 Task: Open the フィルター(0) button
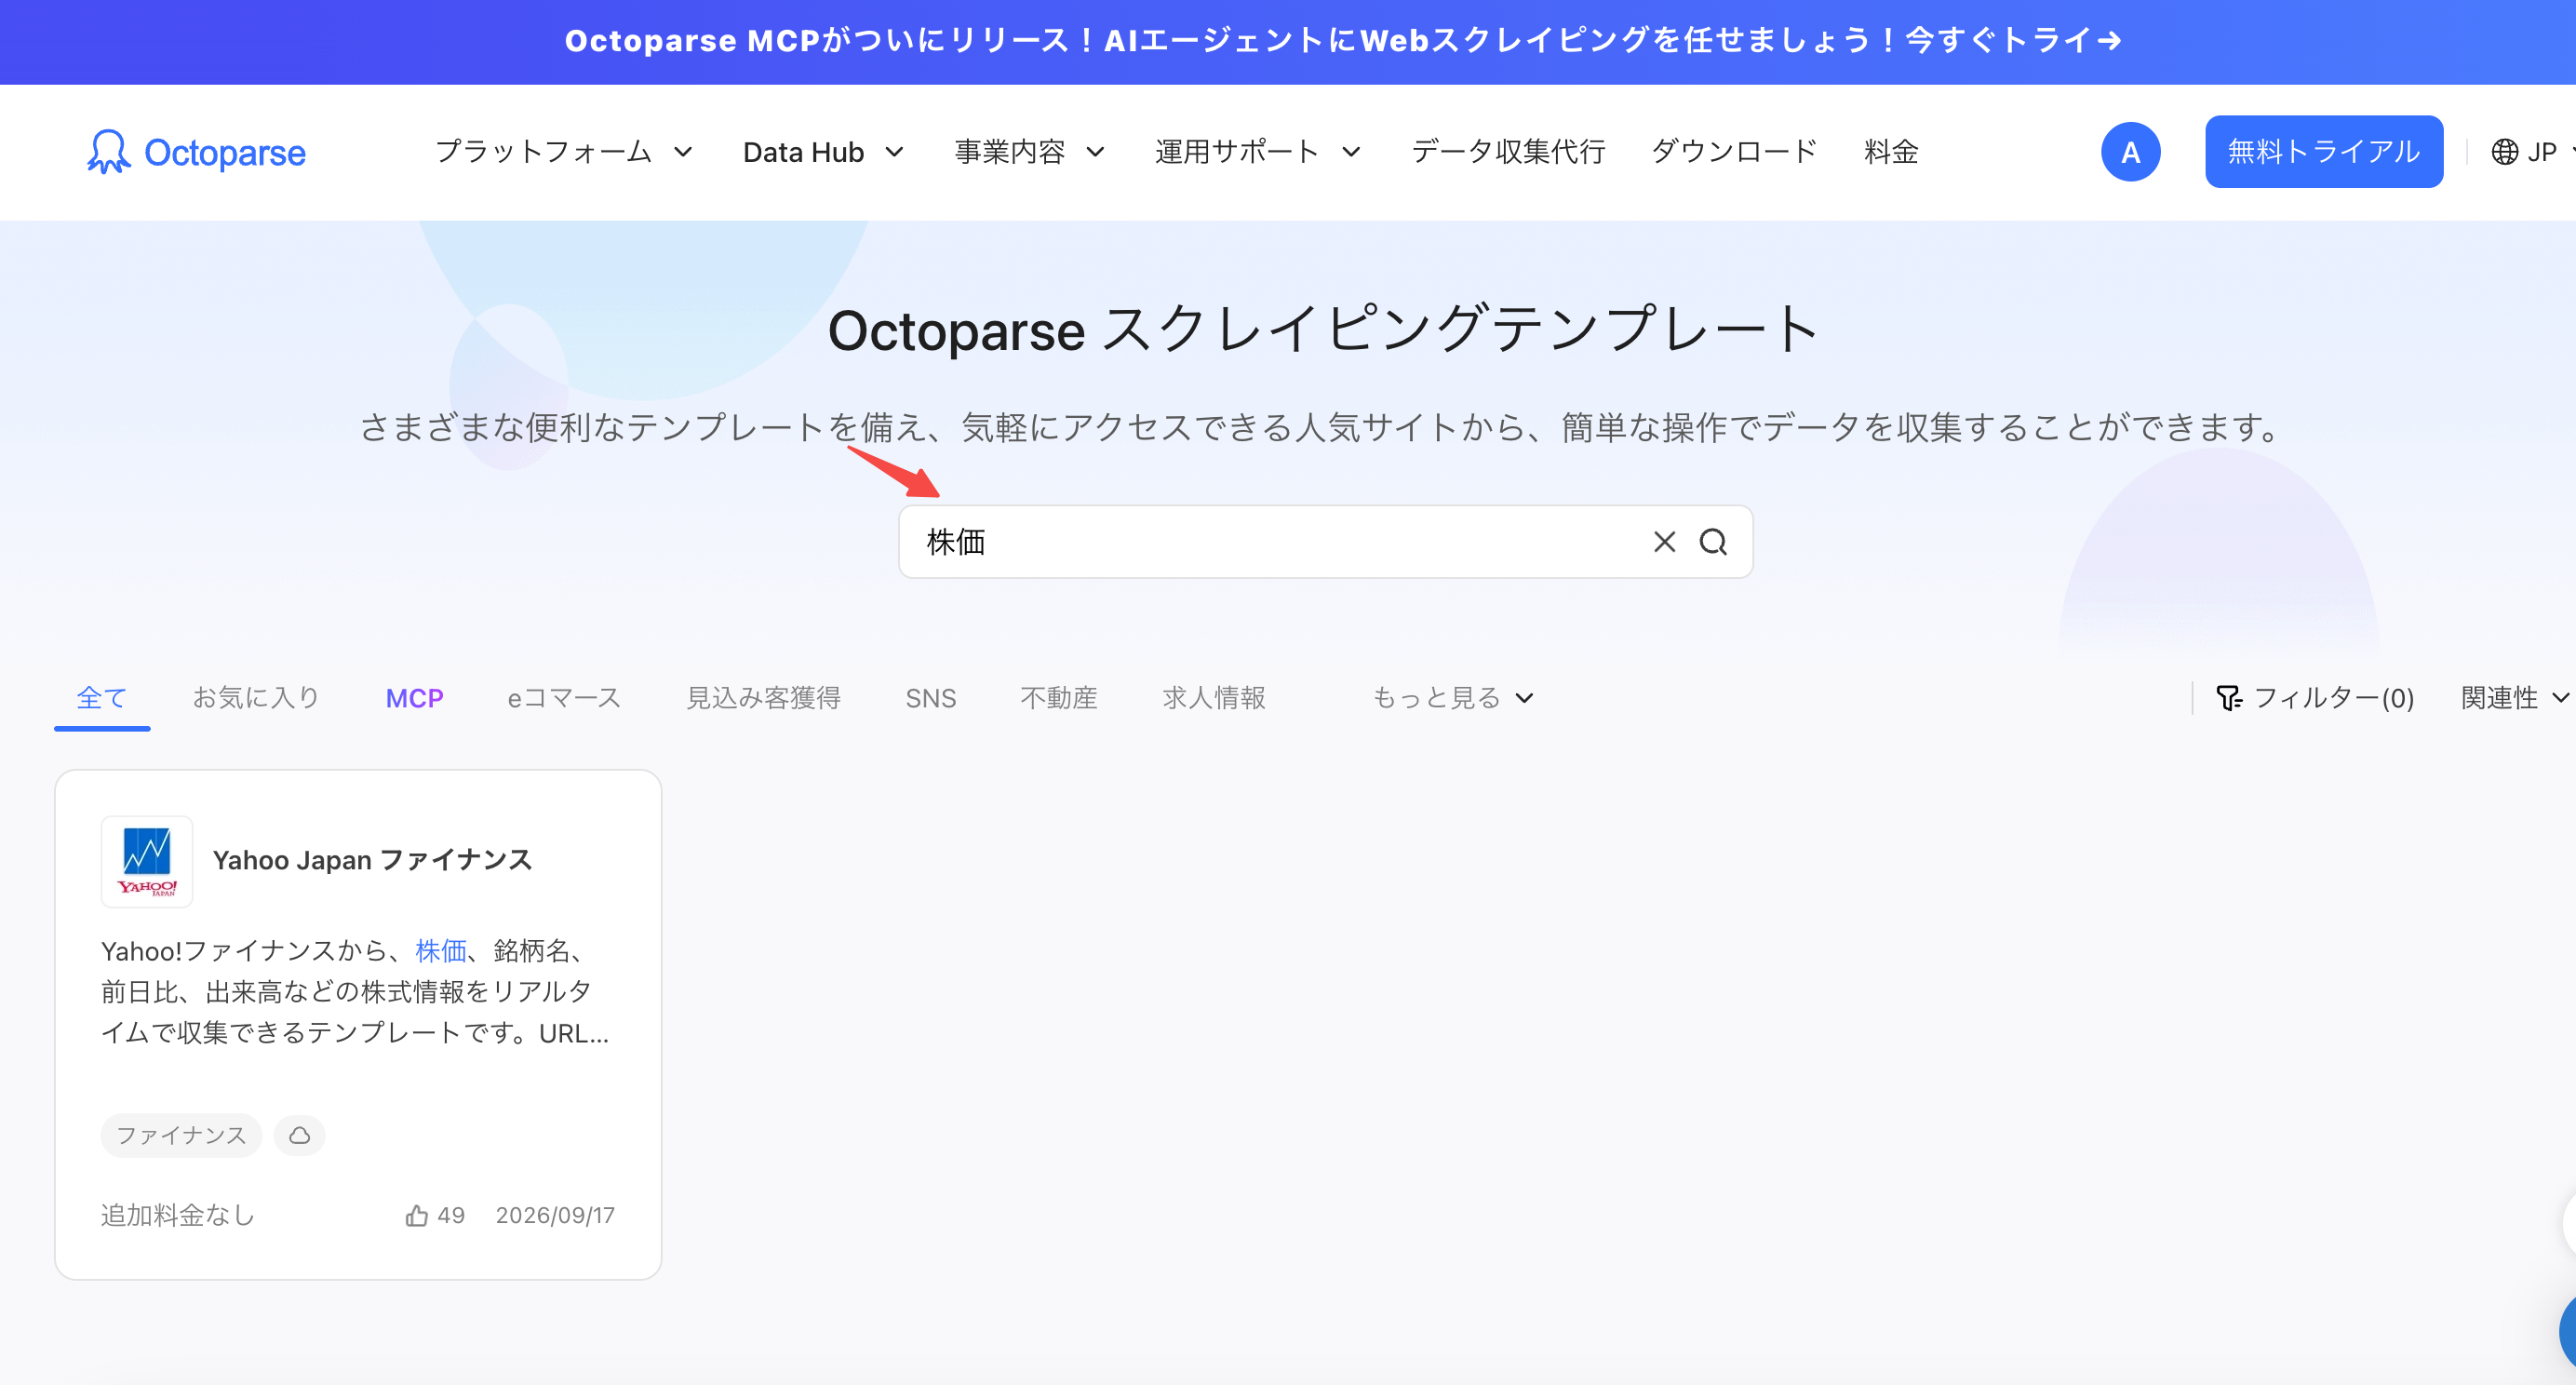[x=2315, y=698]
